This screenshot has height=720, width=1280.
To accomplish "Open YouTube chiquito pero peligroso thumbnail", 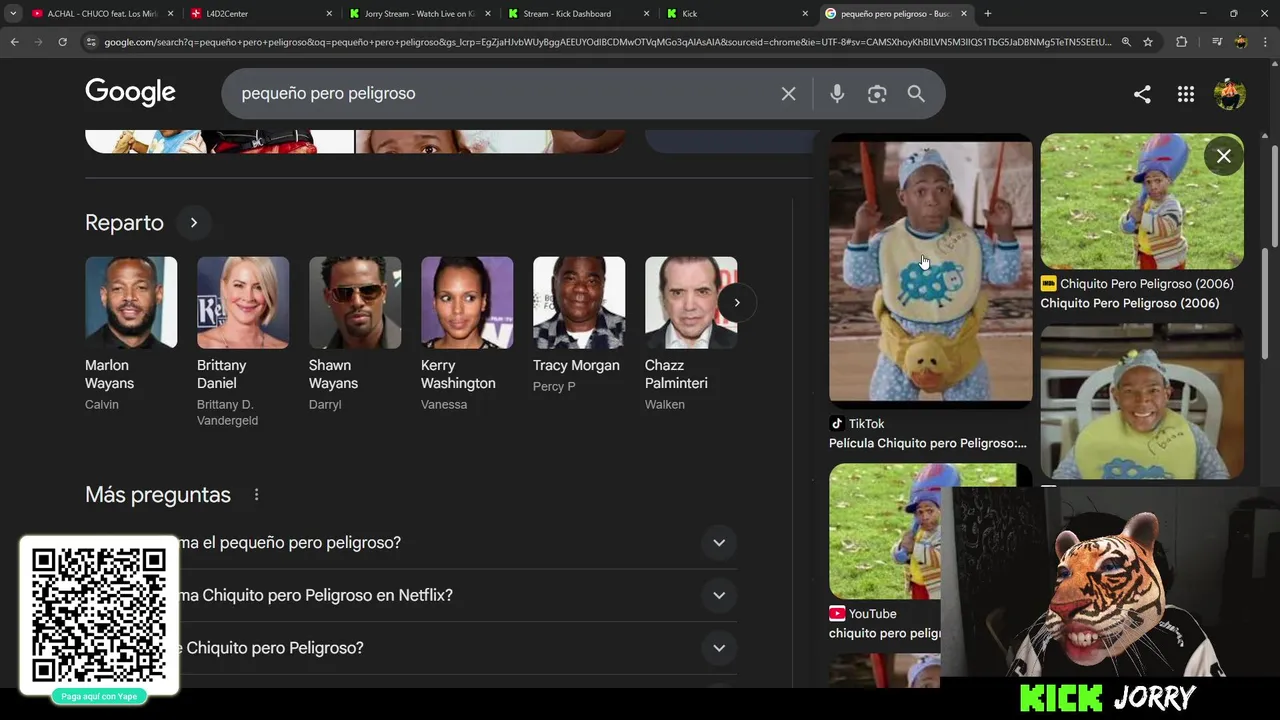I will coord(885,531).
